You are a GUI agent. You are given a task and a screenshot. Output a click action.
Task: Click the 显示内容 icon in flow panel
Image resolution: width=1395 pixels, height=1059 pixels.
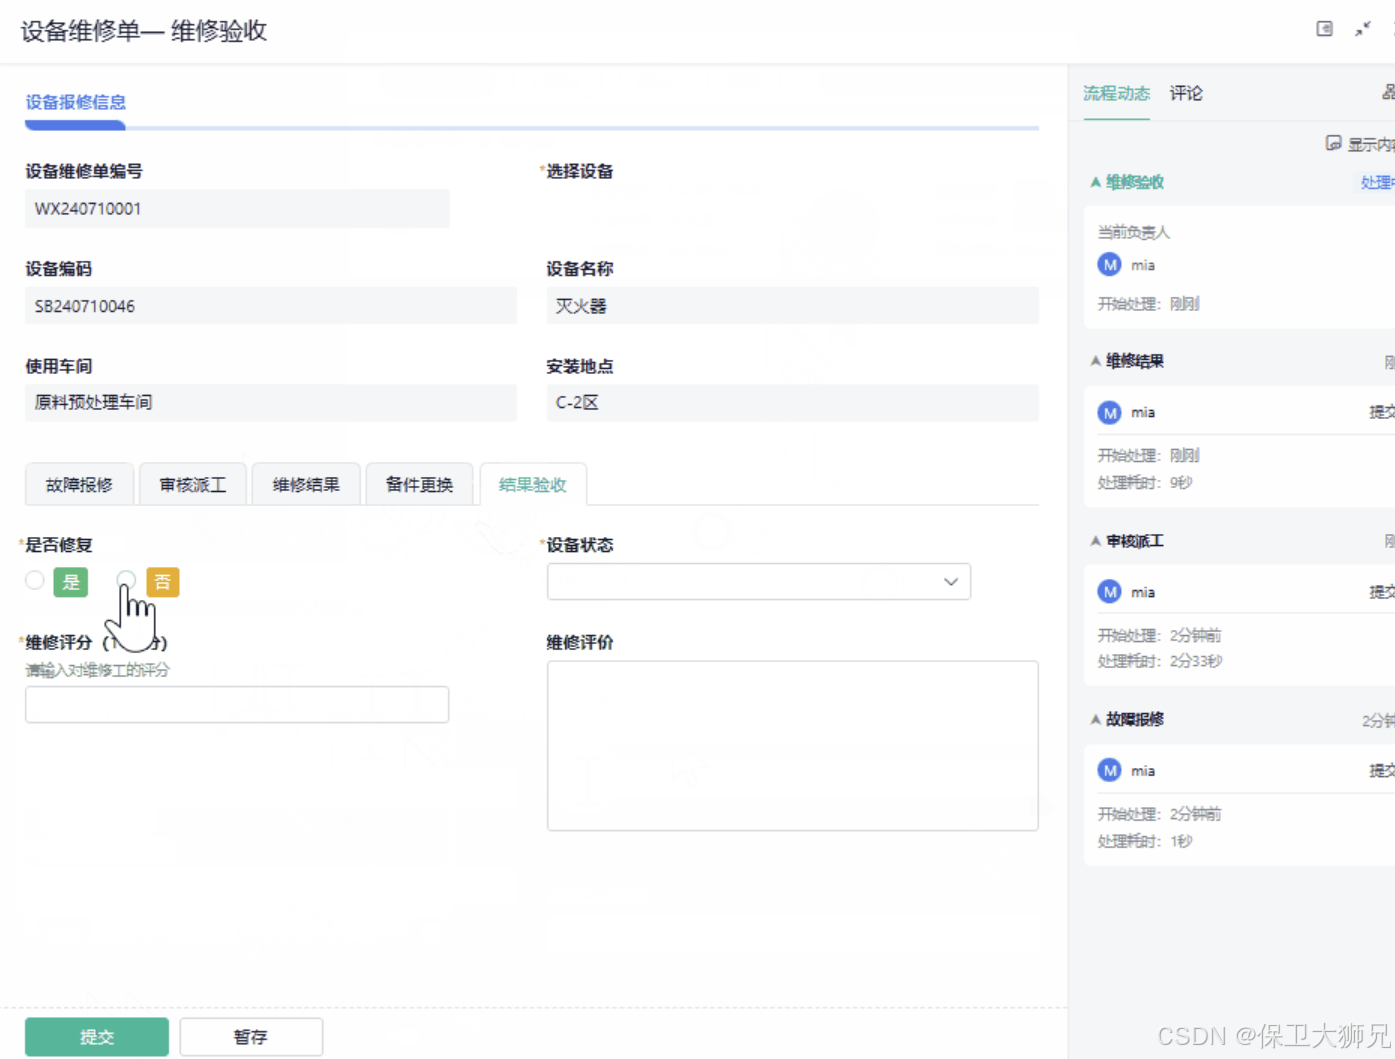(x=1333, y=143)
